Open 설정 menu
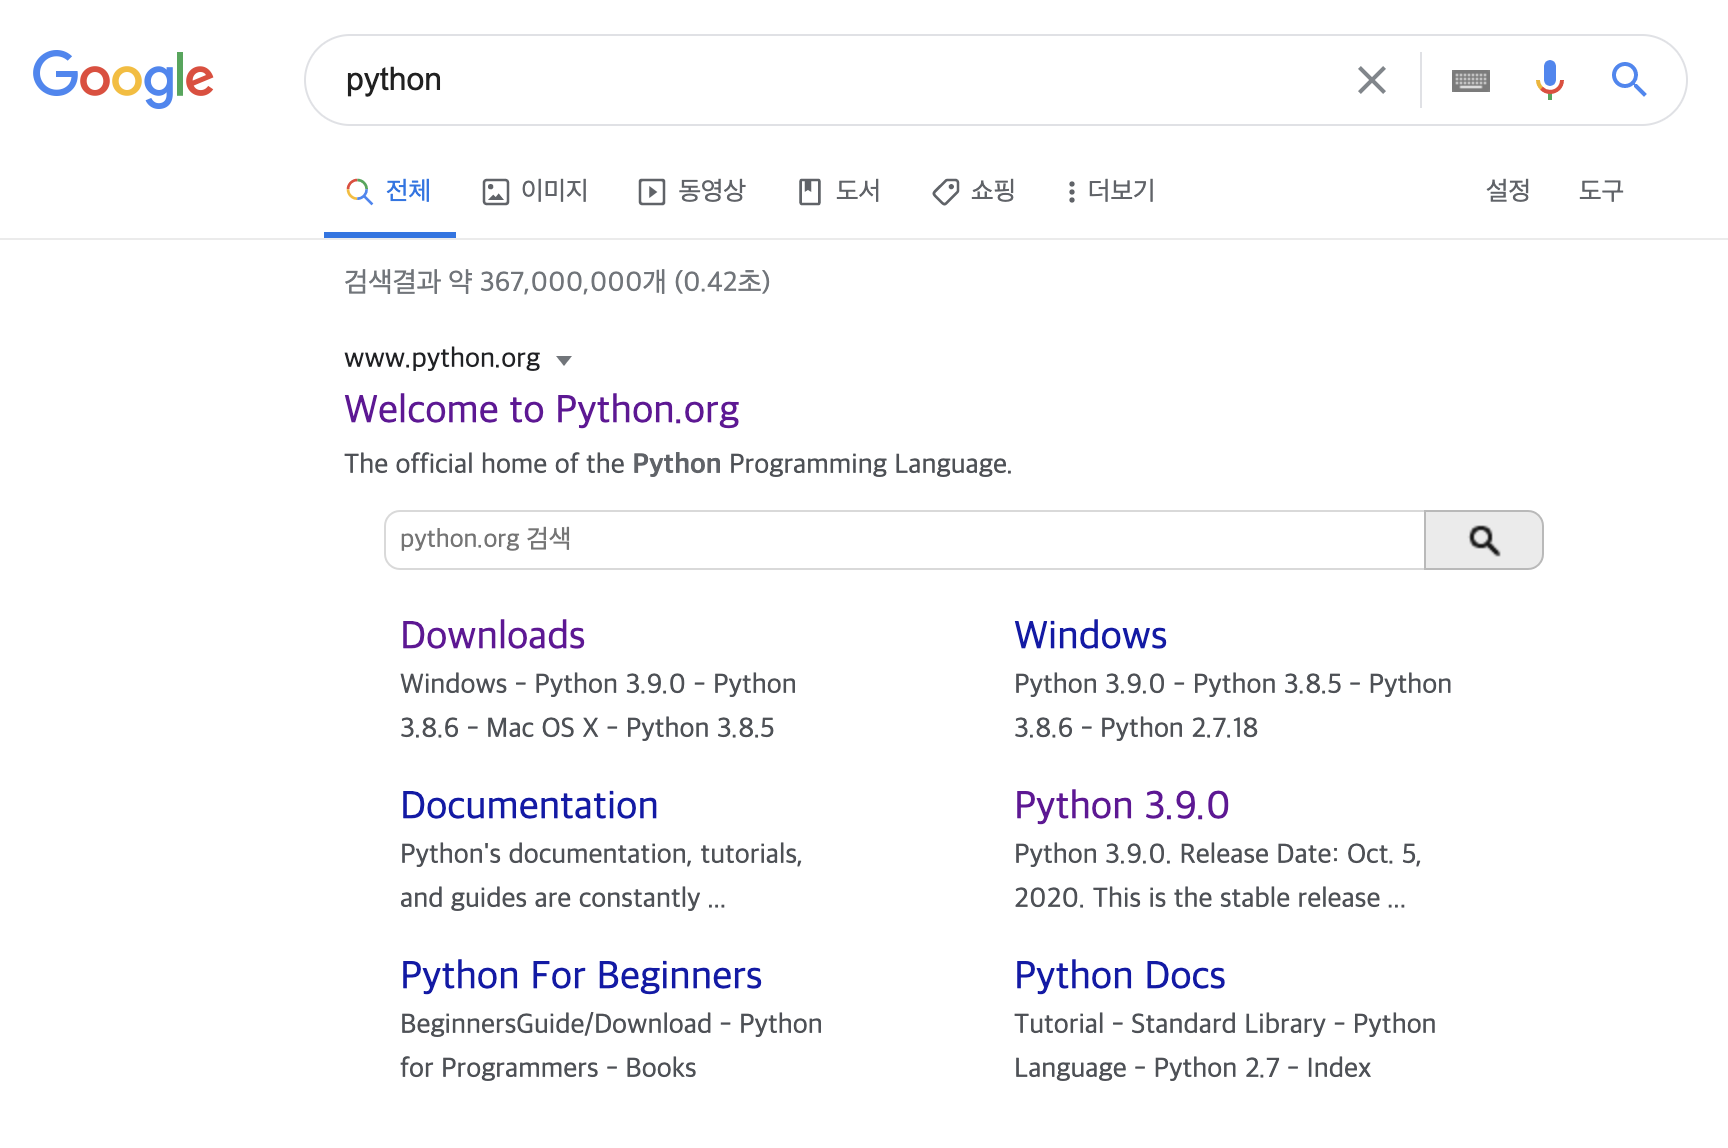Viewport: 1728px width, 1148px height. 1508,190
